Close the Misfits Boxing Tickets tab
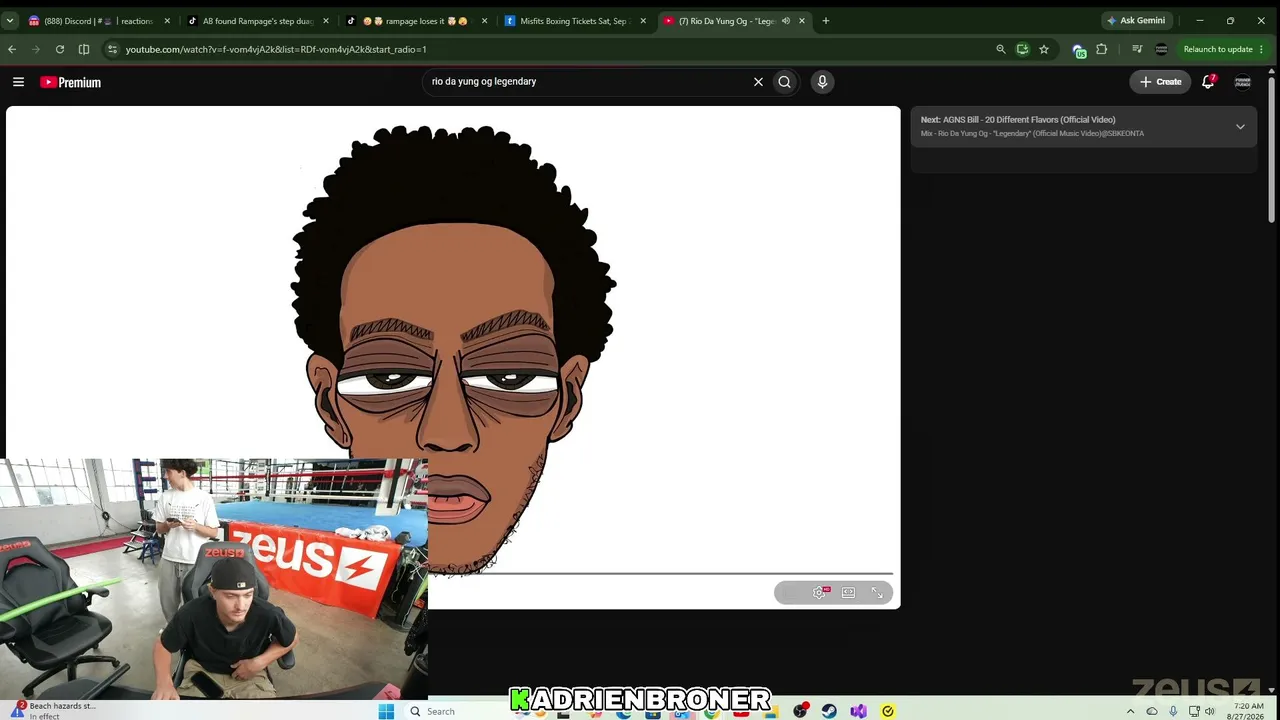The height and width of the screenshot is (720, 1280). [643, 21]
